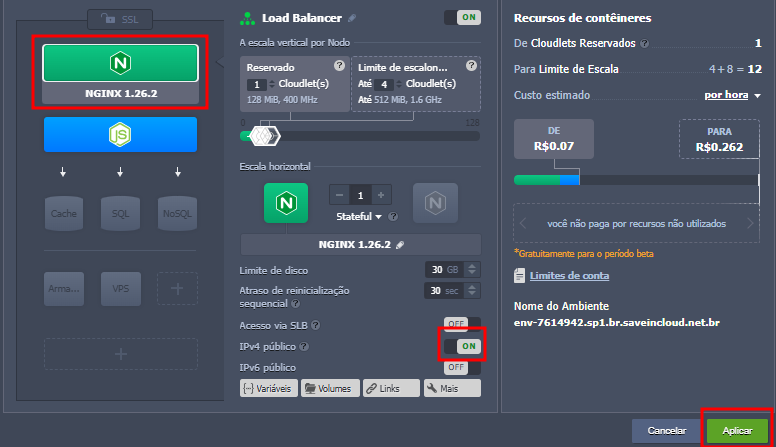The width and height of the screenshot is (776, 447).
Task: Click the vertical scaling slider handle
Action: (264, 136)
